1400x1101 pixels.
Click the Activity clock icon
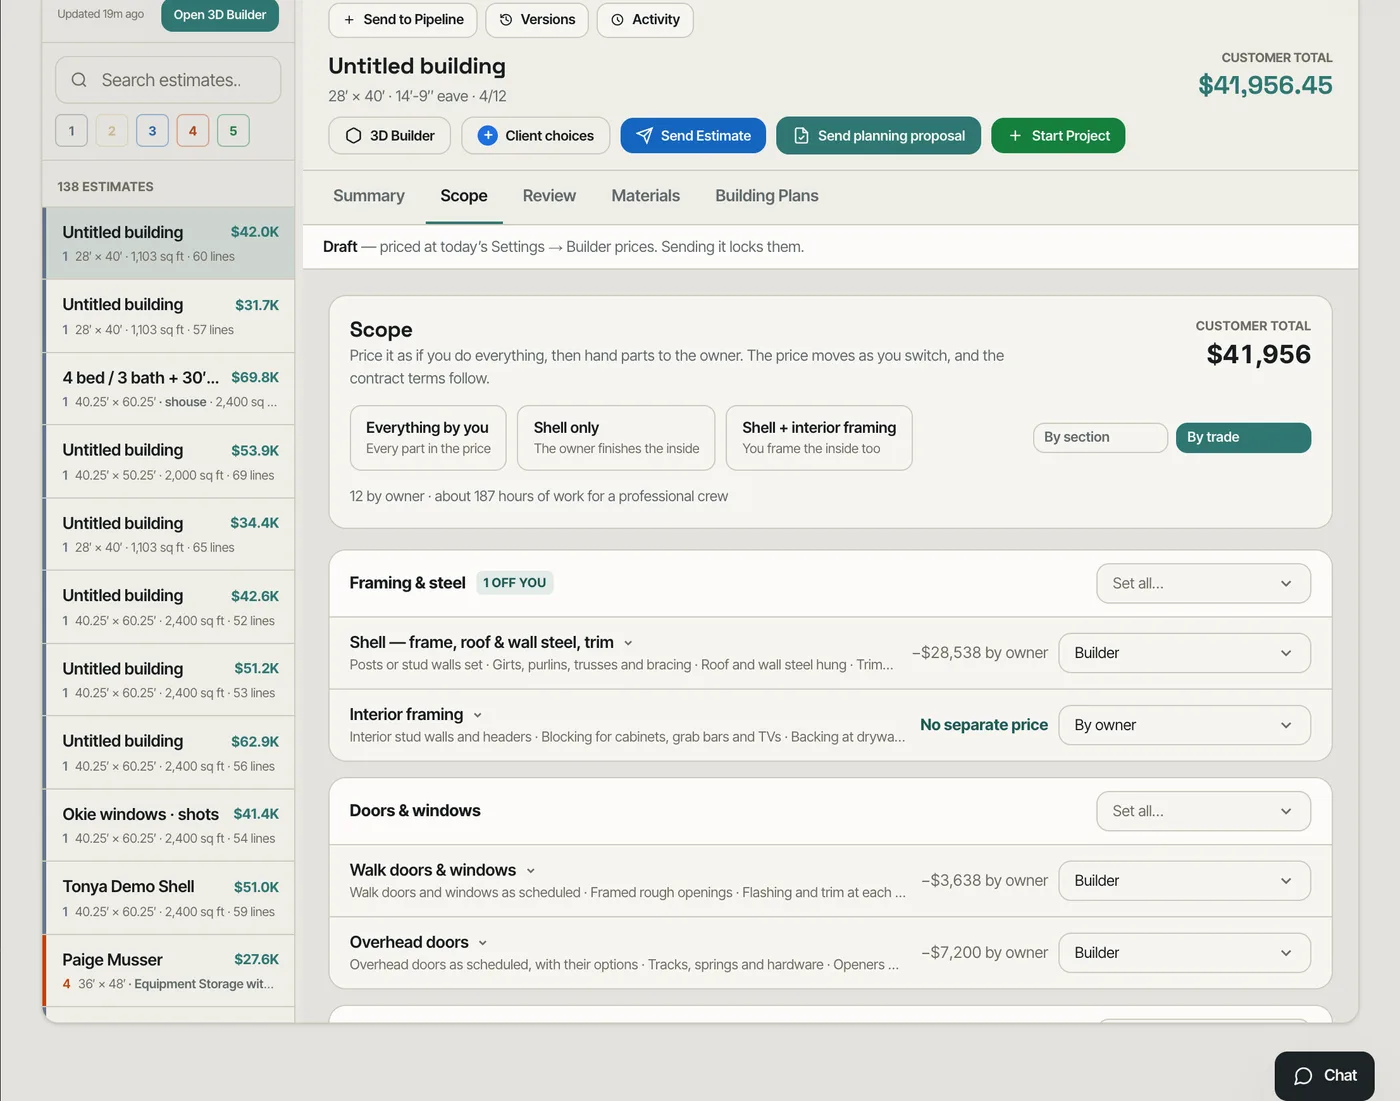618,20
